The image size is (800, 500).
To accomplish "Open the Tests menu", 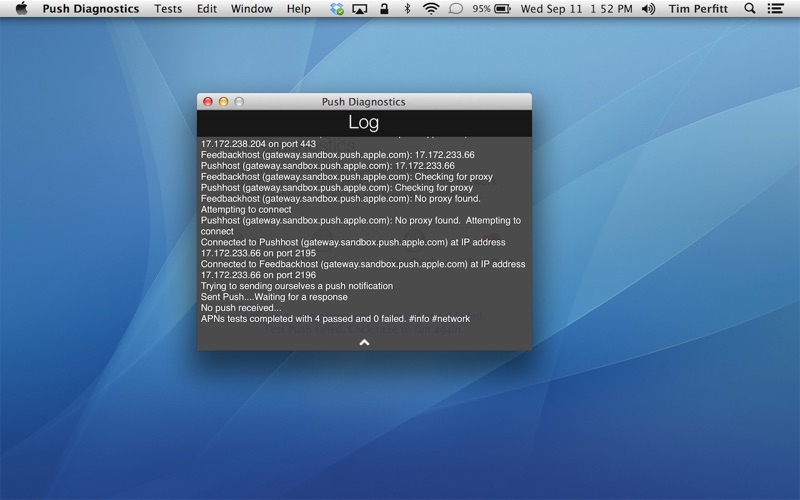I will coord(168,9).
